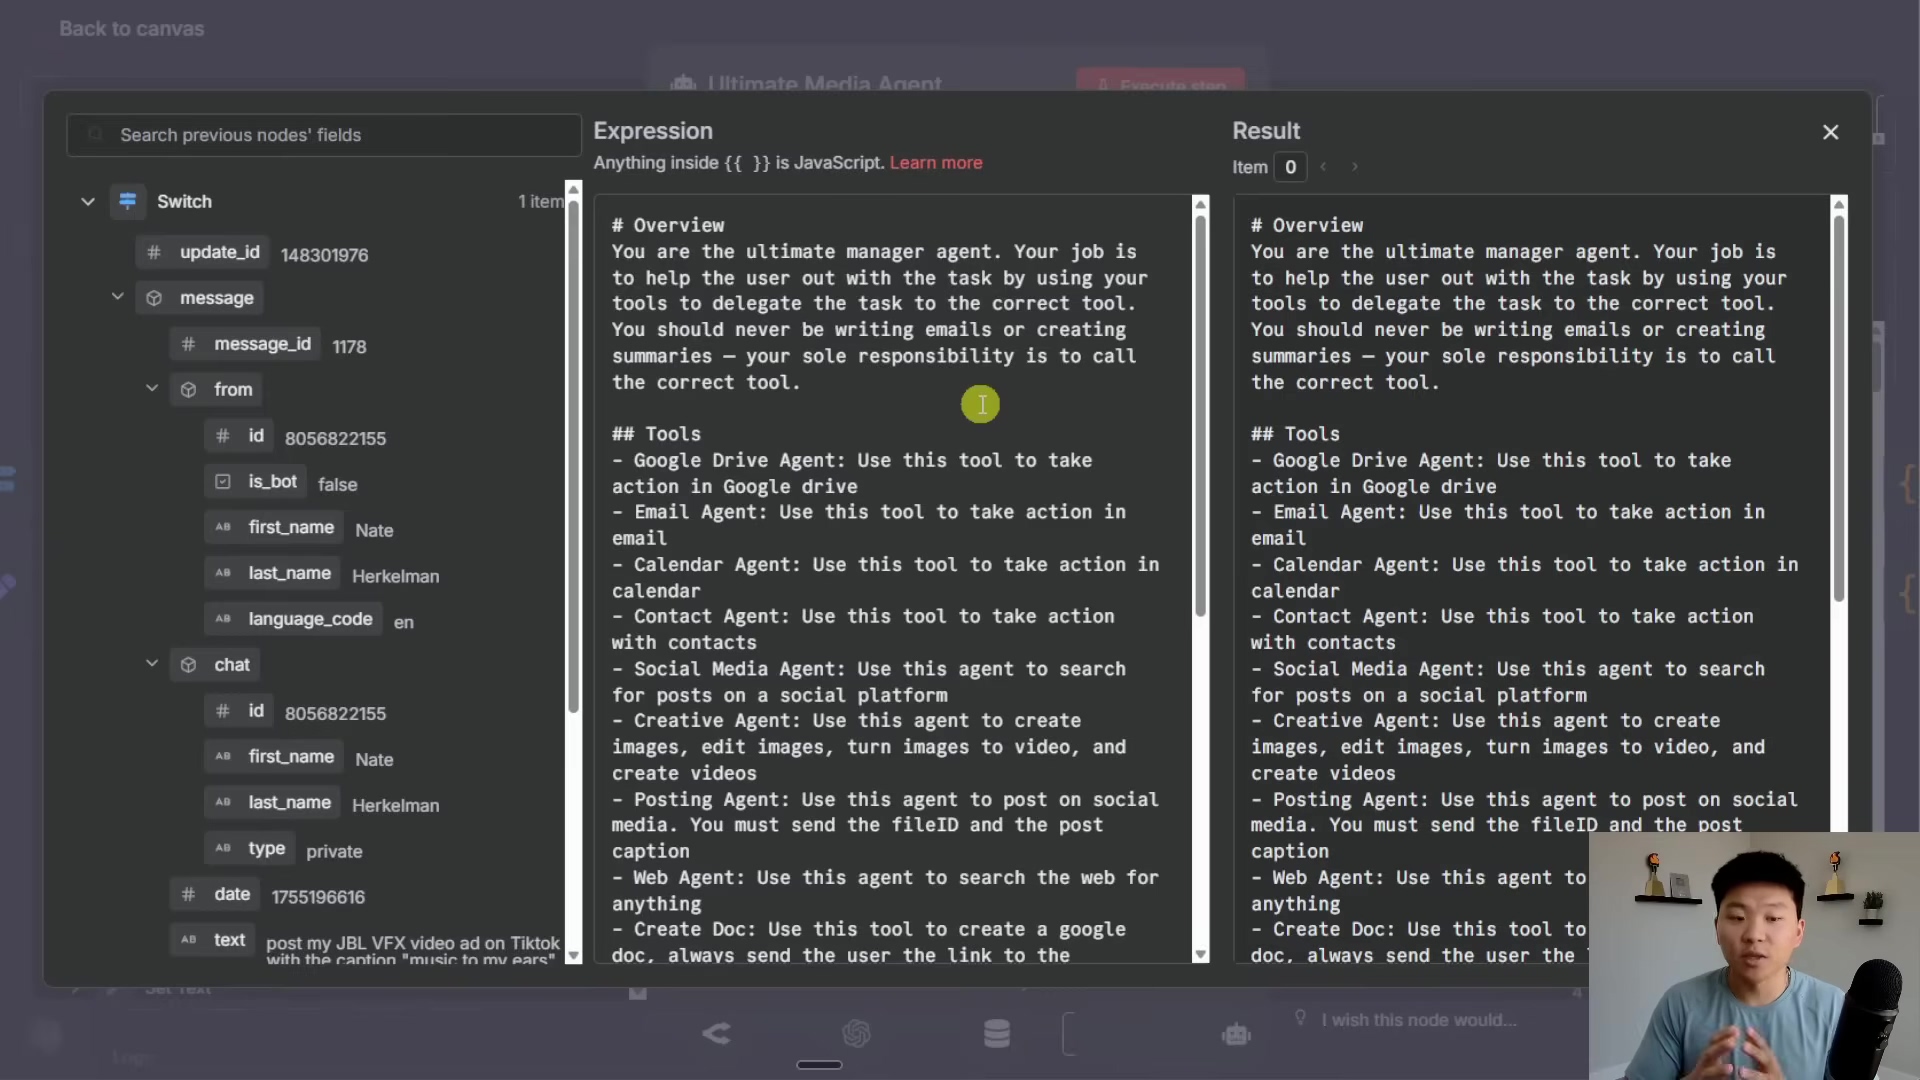Collapse the chat object branch
The height and width of the screenshot is (1080, 1920).
coord(152,664)
